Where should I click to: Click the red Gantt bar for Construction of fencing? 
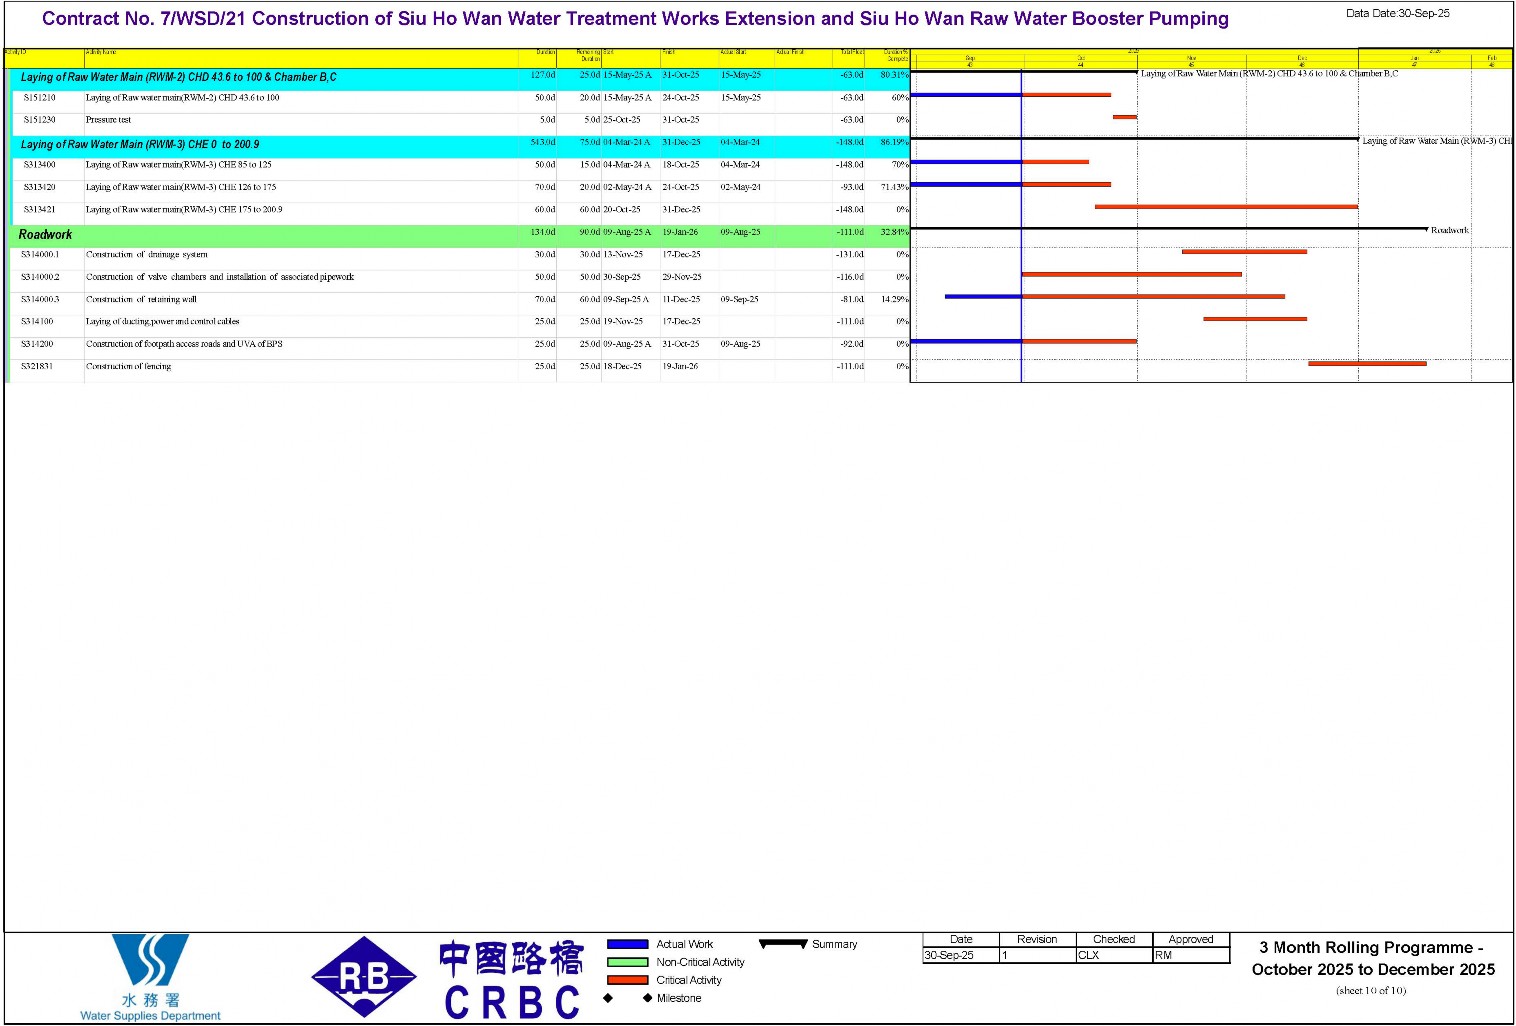pos(1367,364)
